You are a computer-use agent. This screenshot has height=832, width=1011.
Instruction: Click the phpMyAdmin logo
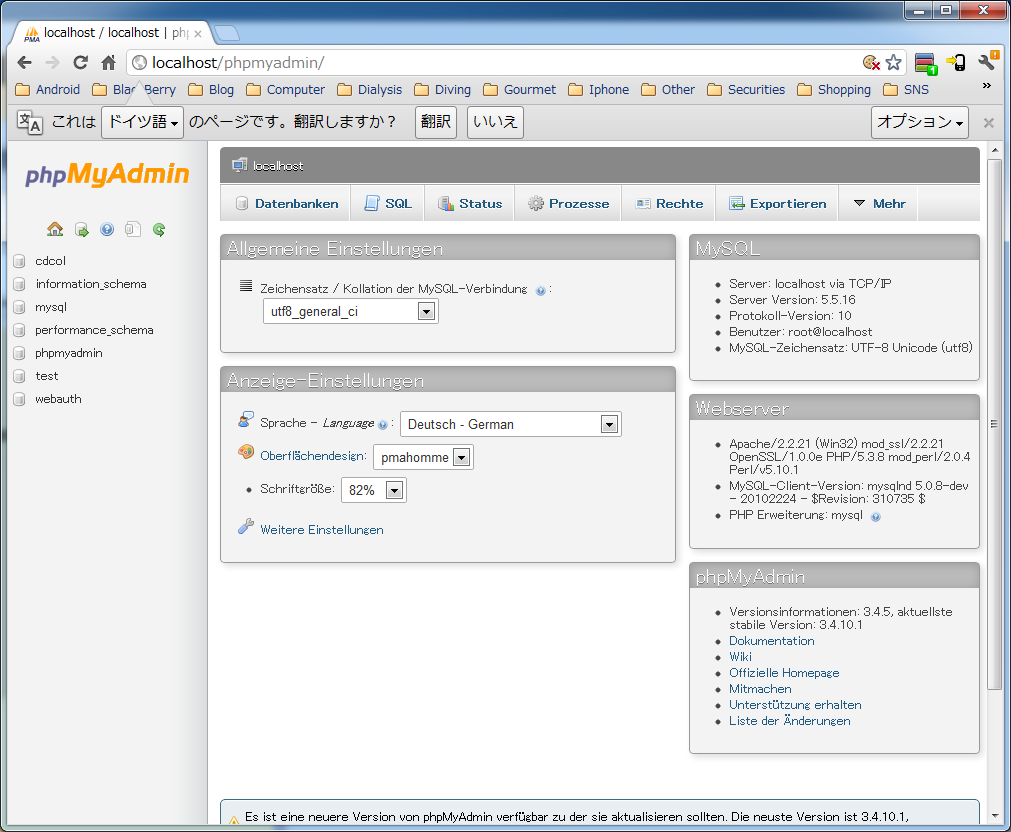(x=107, y=174)
